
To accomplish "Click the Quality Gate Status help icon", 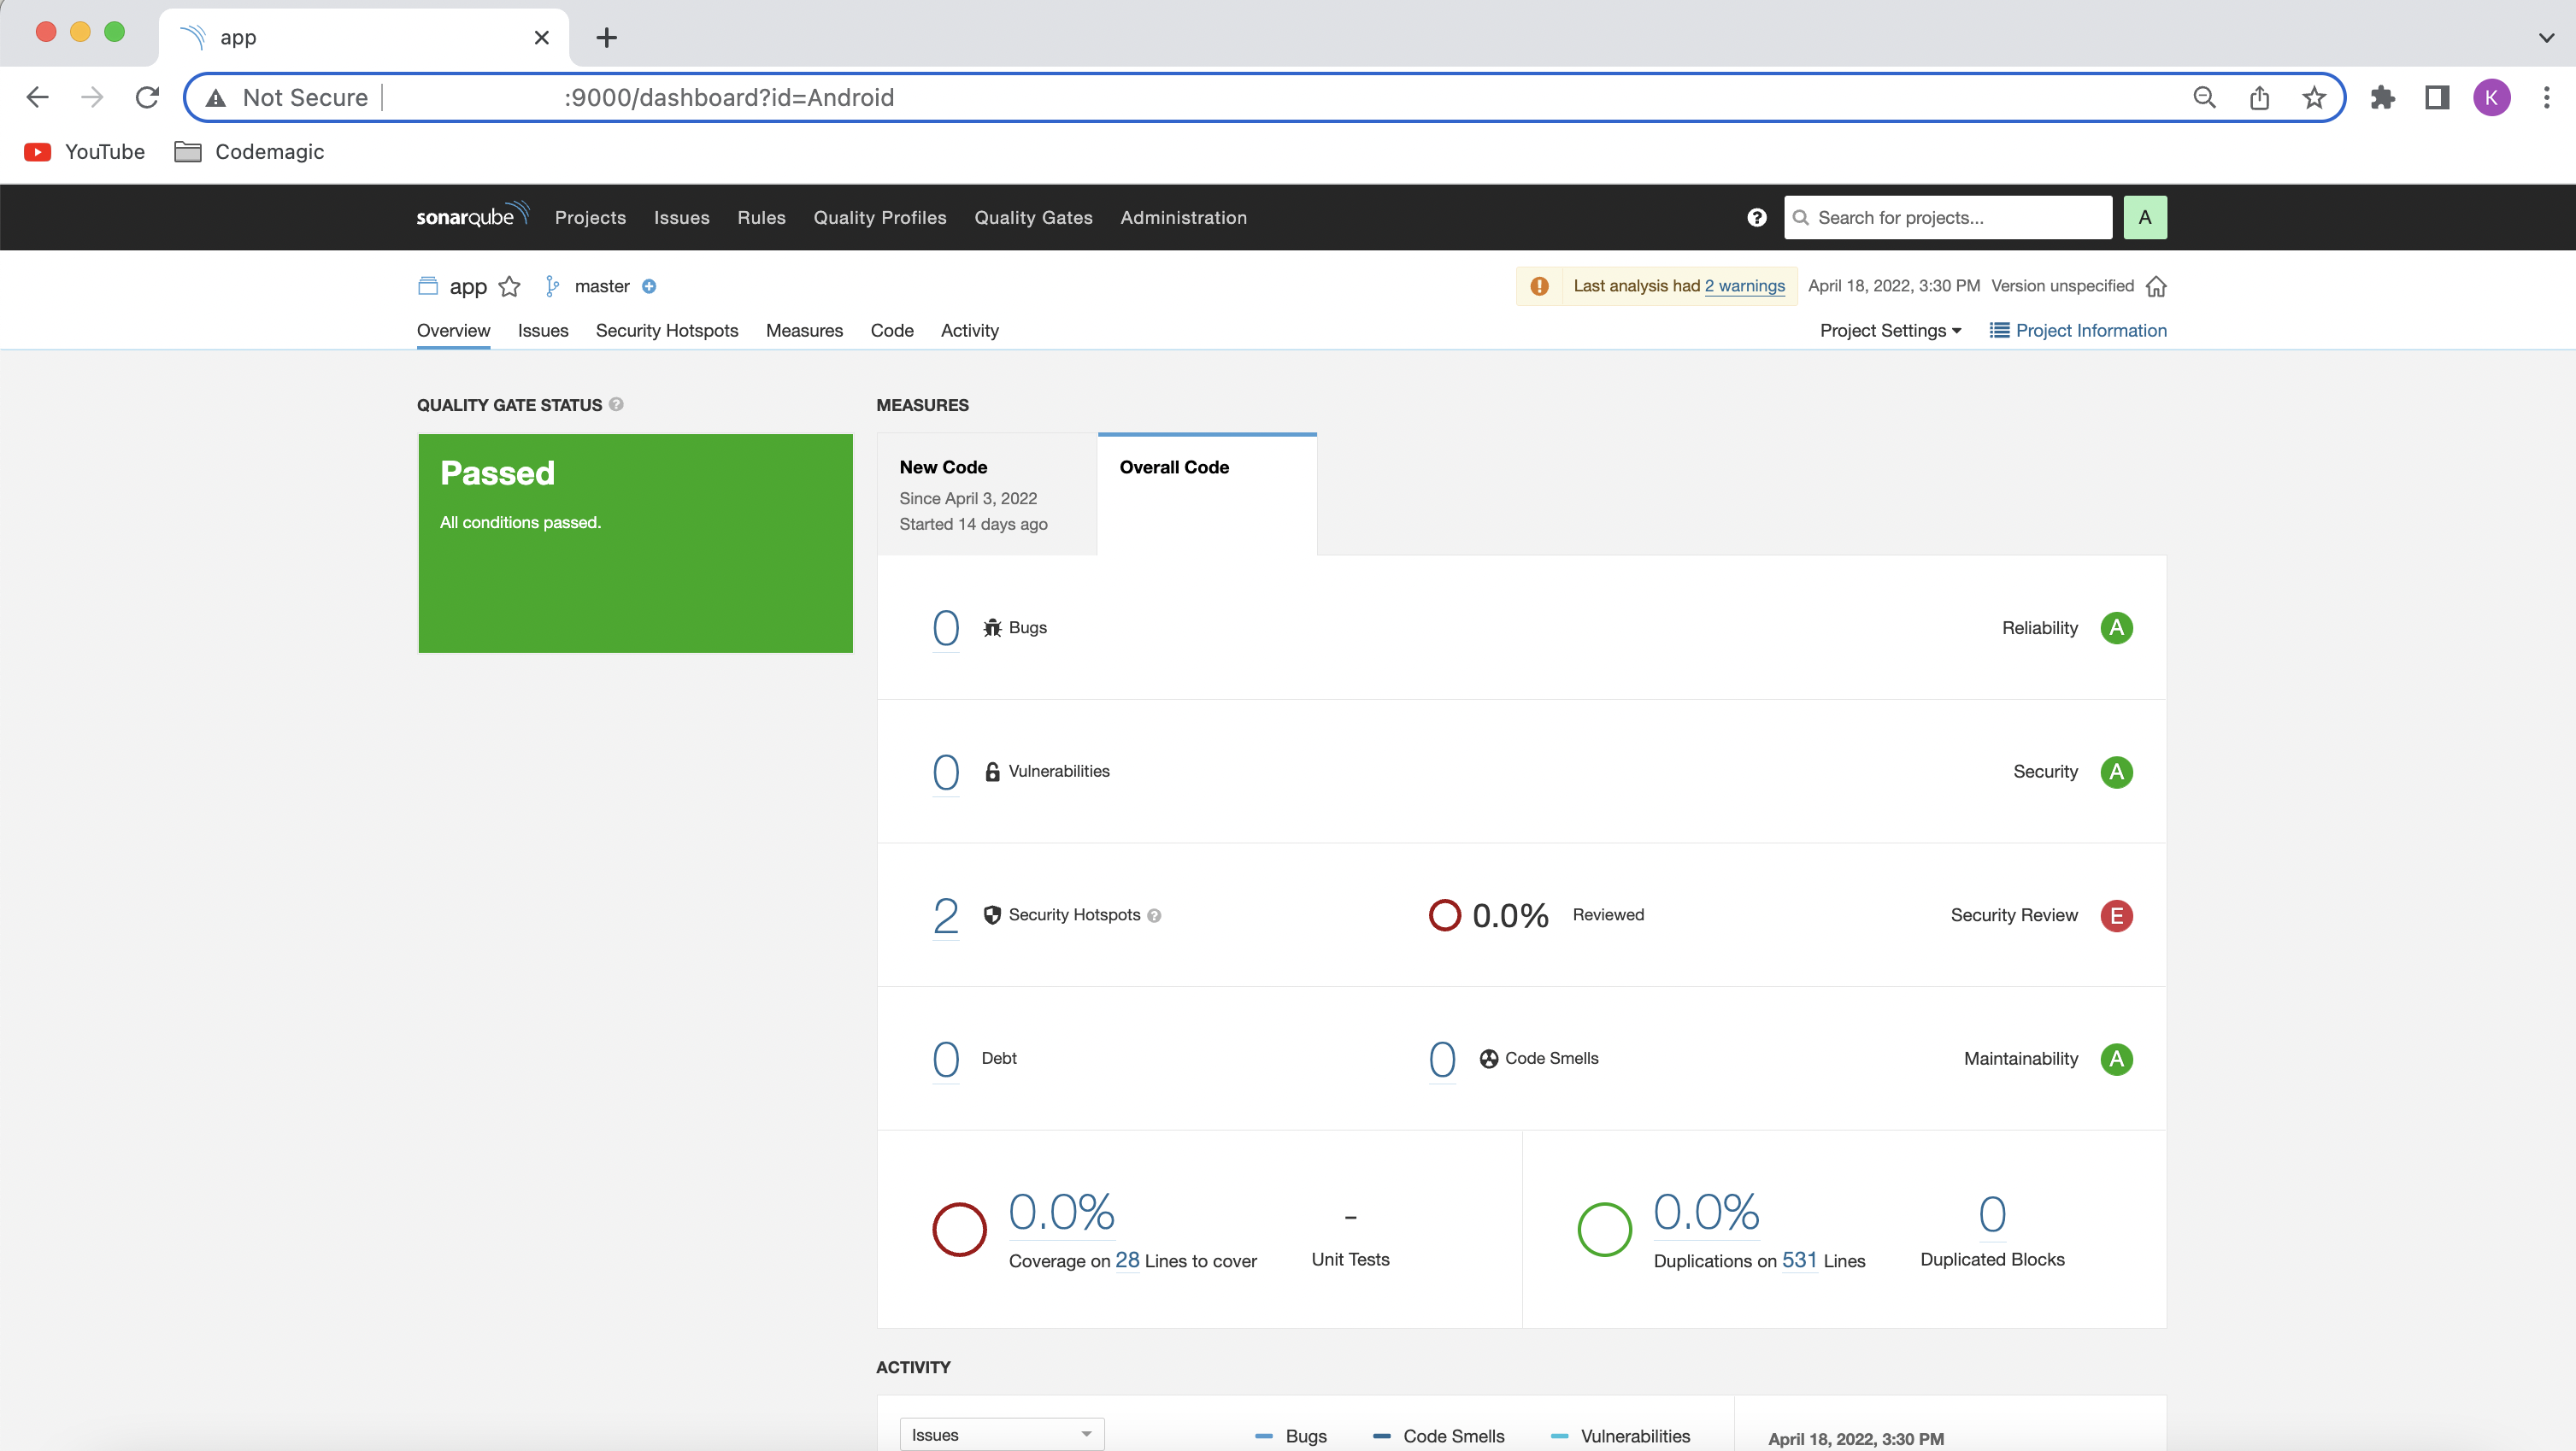I will (x=616, y=405).
